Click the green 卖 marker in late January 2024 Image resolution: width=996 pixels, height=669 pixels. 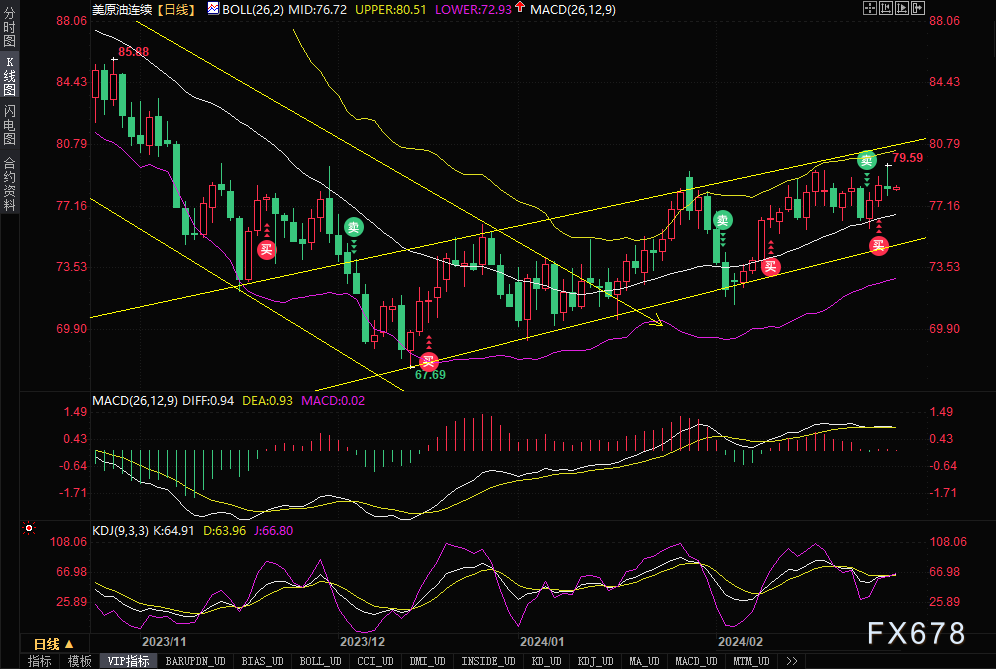(x=722, y=220)
